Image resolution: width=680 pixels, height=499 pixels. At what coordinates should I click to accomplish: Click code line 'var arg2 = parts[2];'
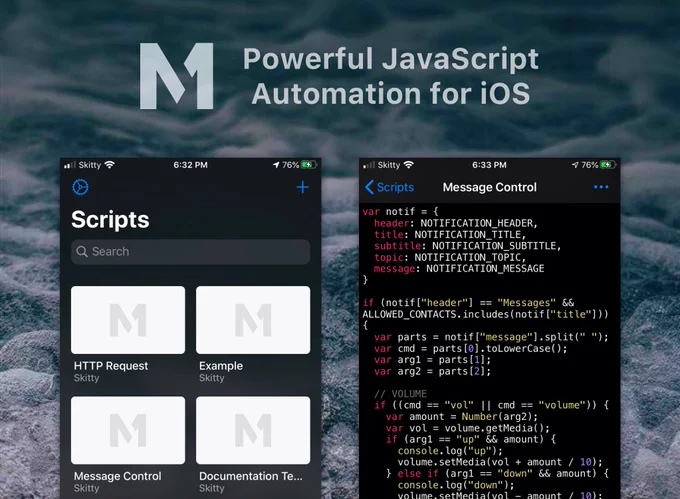click(432, 371)
